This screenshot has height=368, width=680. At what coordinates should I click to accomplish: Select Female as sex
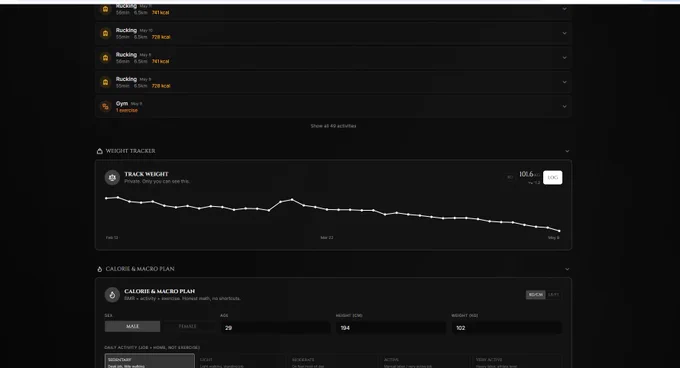coord(187,326)
